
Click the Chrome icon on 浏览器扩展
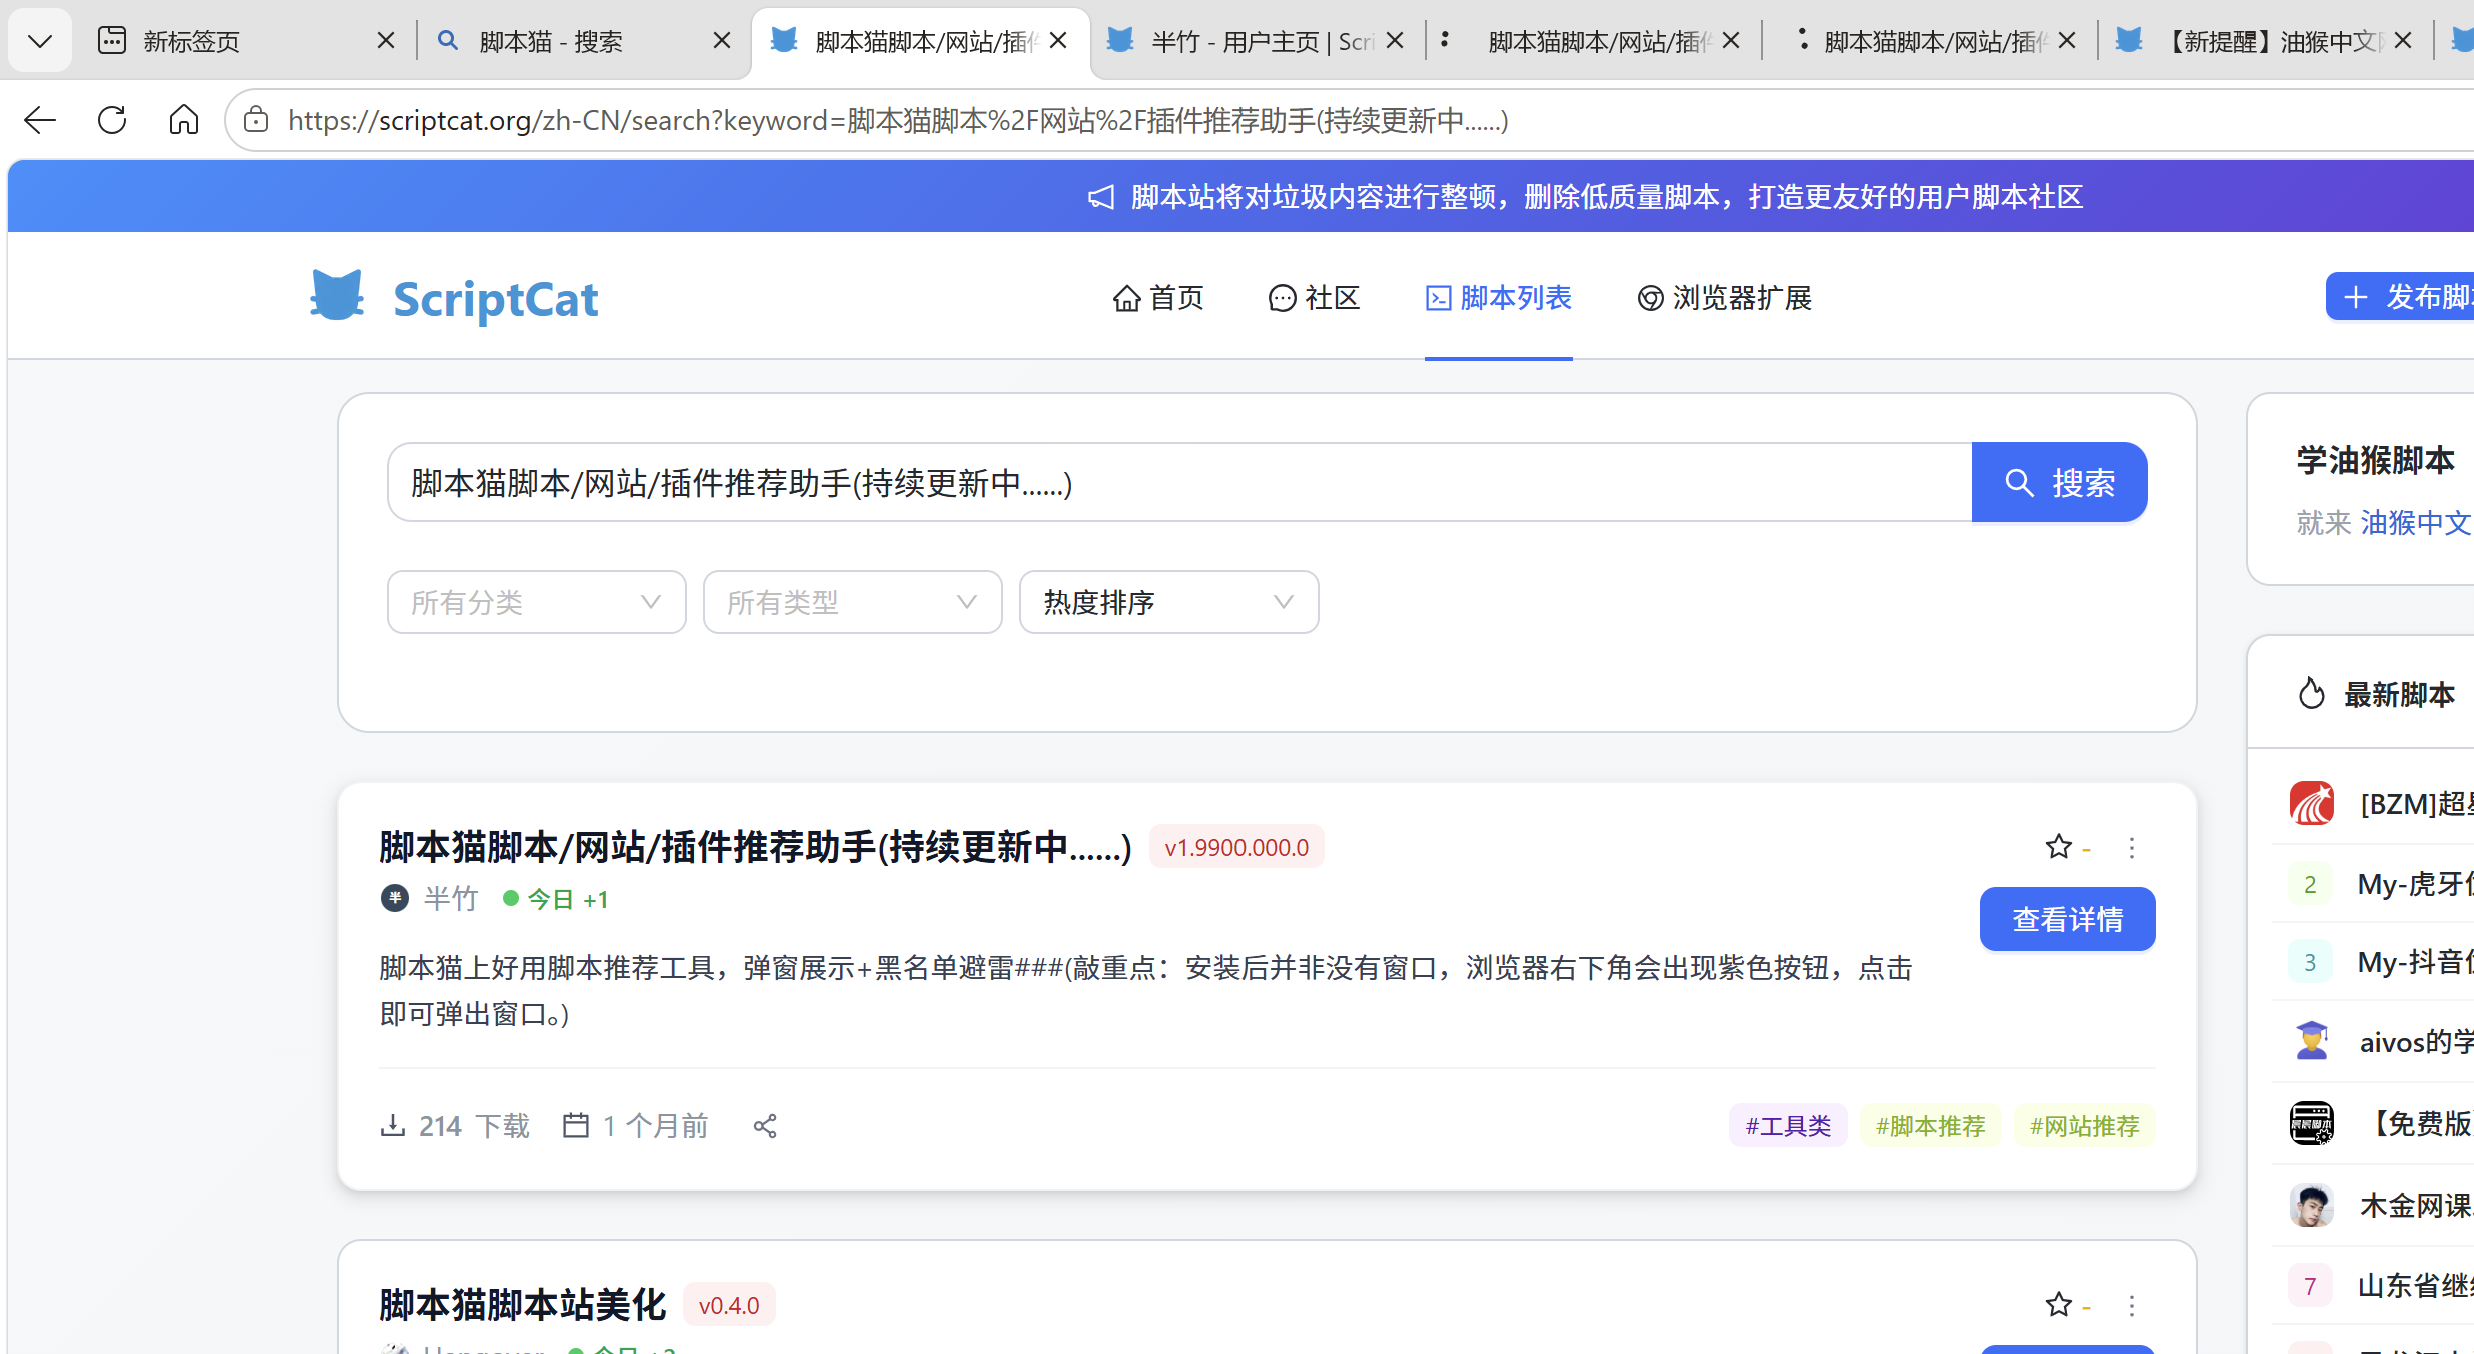point(1651,298)
